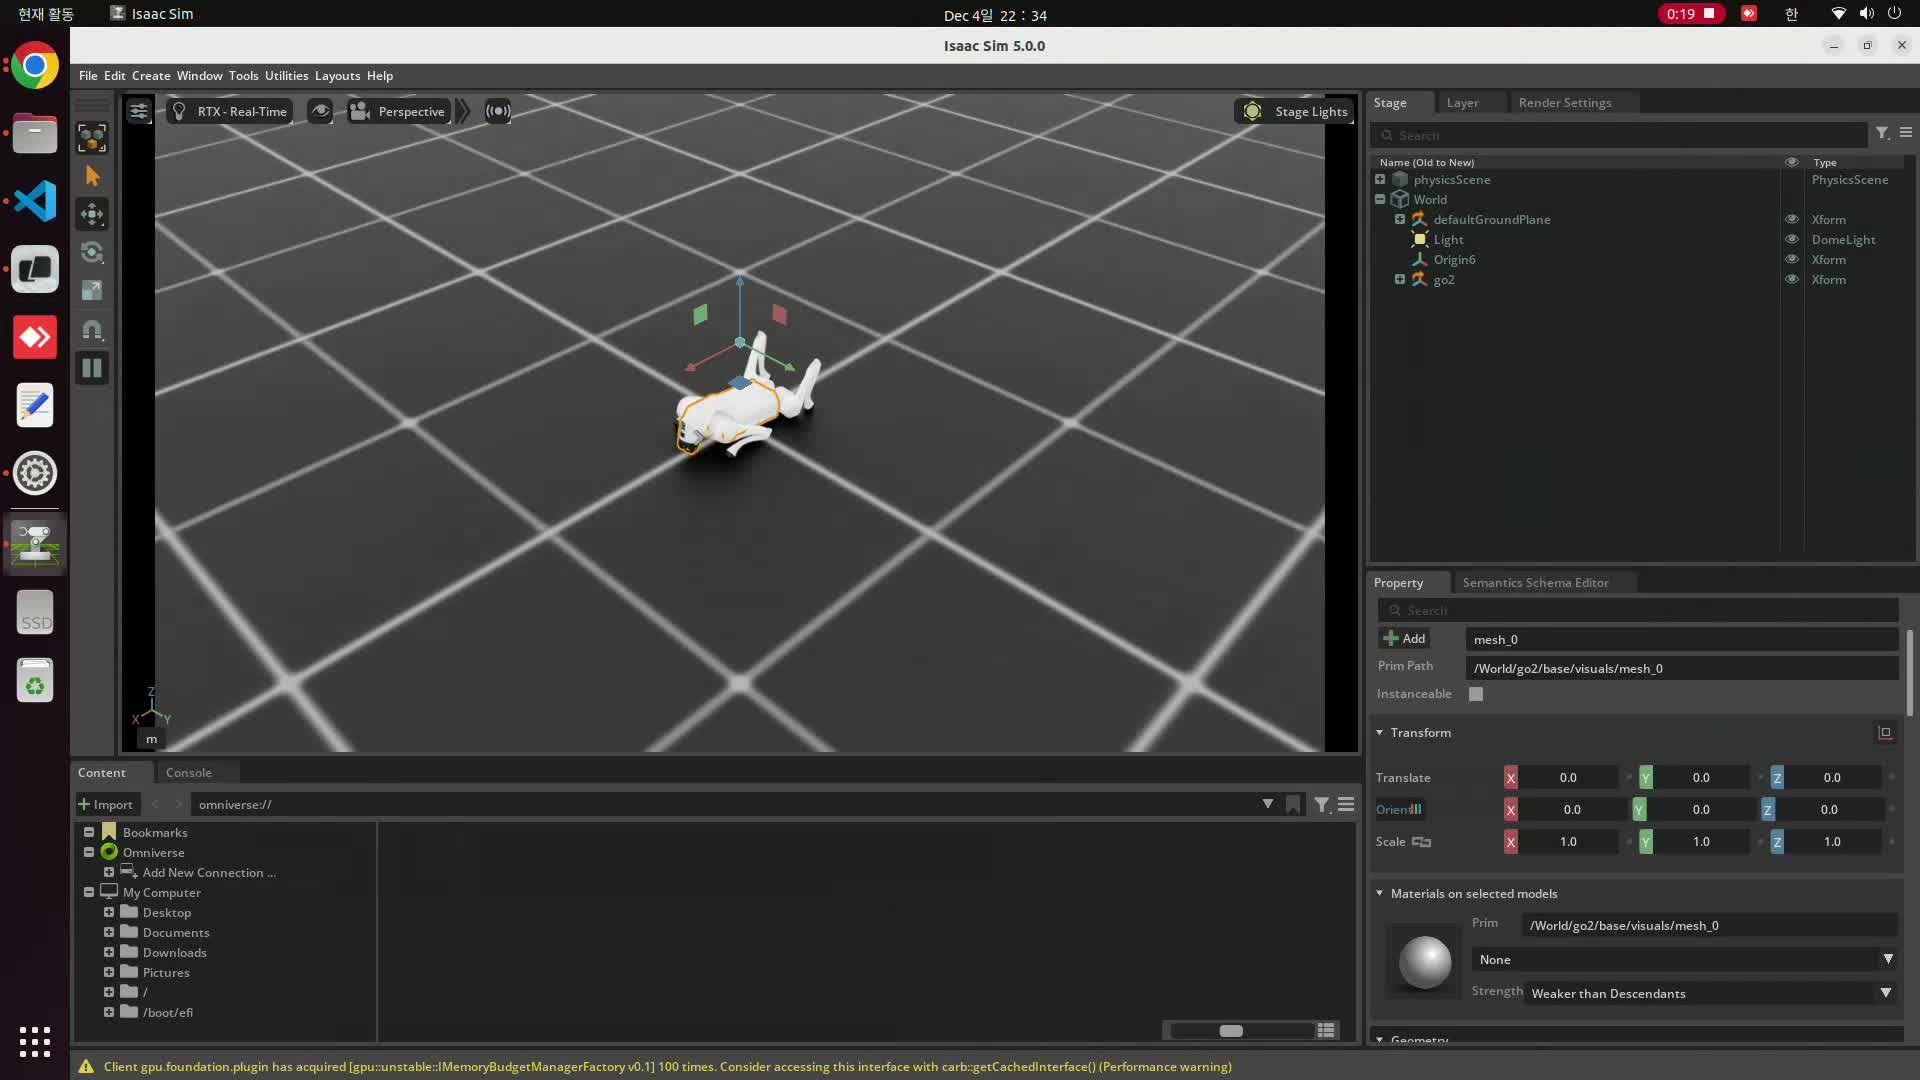
Task: Pause the simulation with pause button
Action: click(92, 368)
